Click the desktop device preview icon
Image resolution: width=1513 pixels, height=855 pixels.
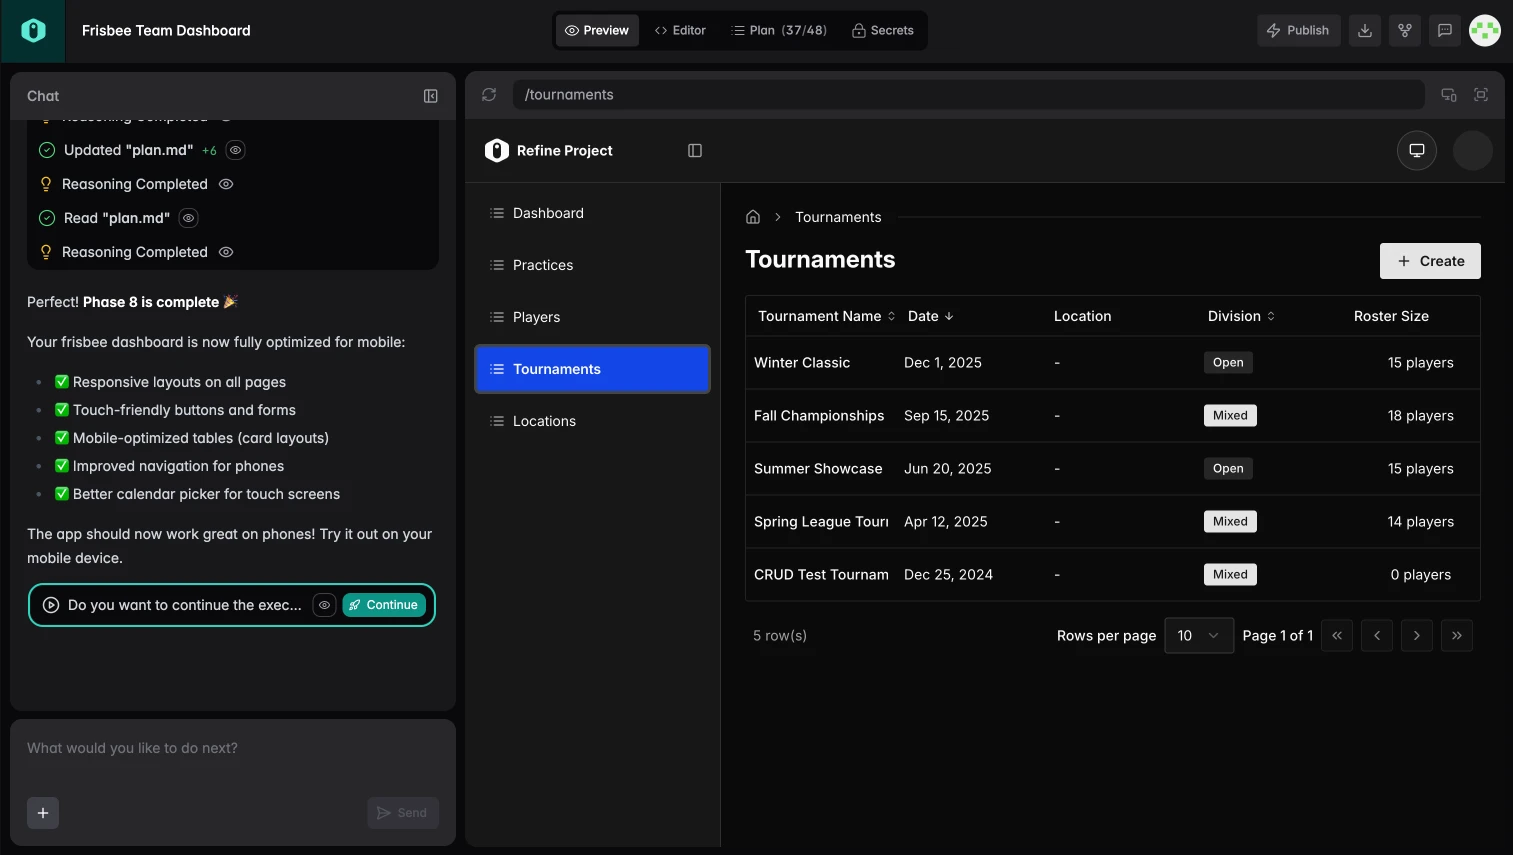pos(1416,149)
